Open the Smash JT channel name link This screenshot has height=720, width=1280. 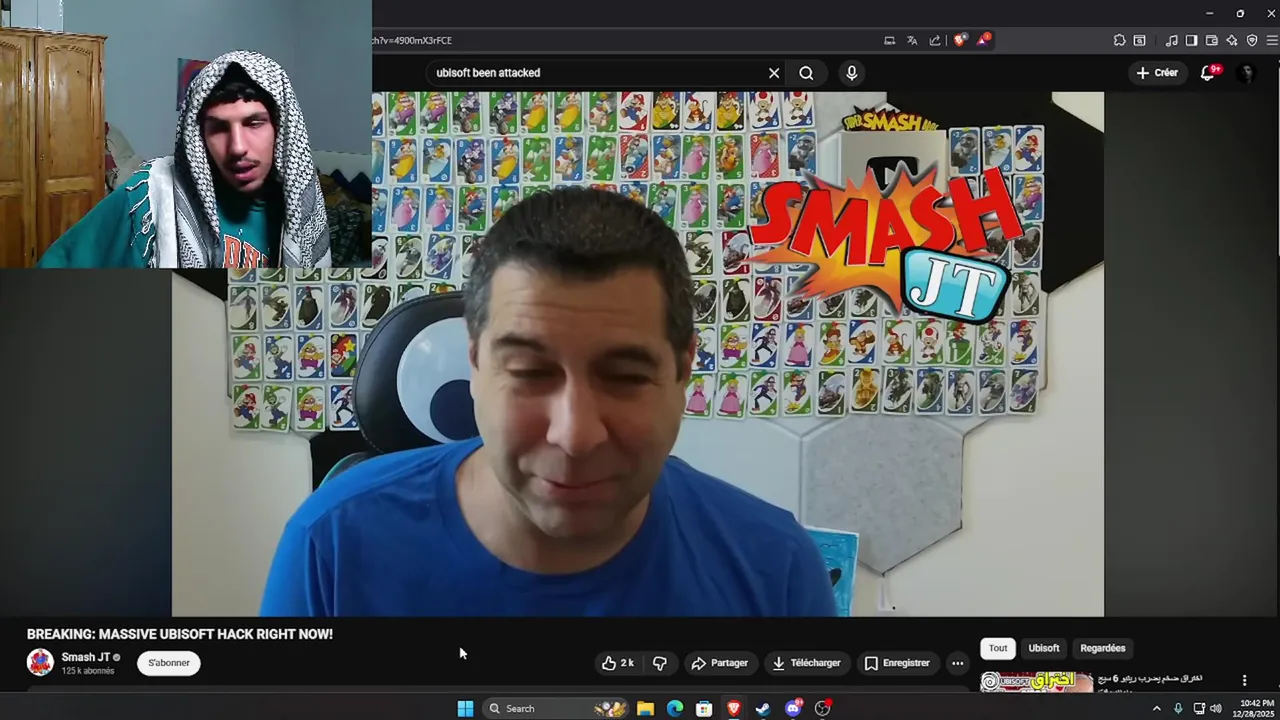(x=86, y=657)
